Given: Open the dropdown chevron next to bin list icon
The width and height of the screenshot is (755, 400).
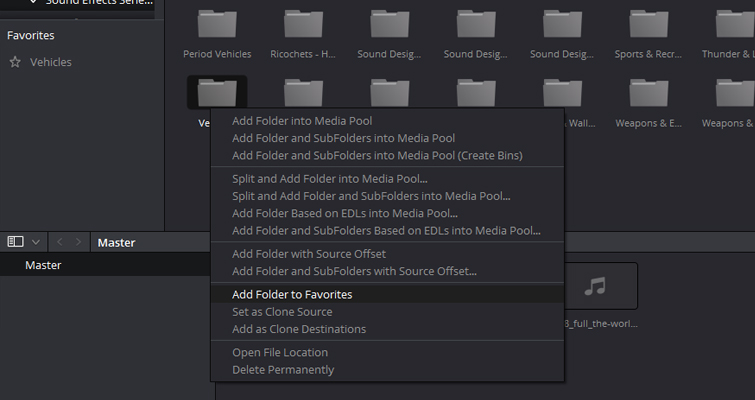Looking at the screenshot, I should point(36,242).
